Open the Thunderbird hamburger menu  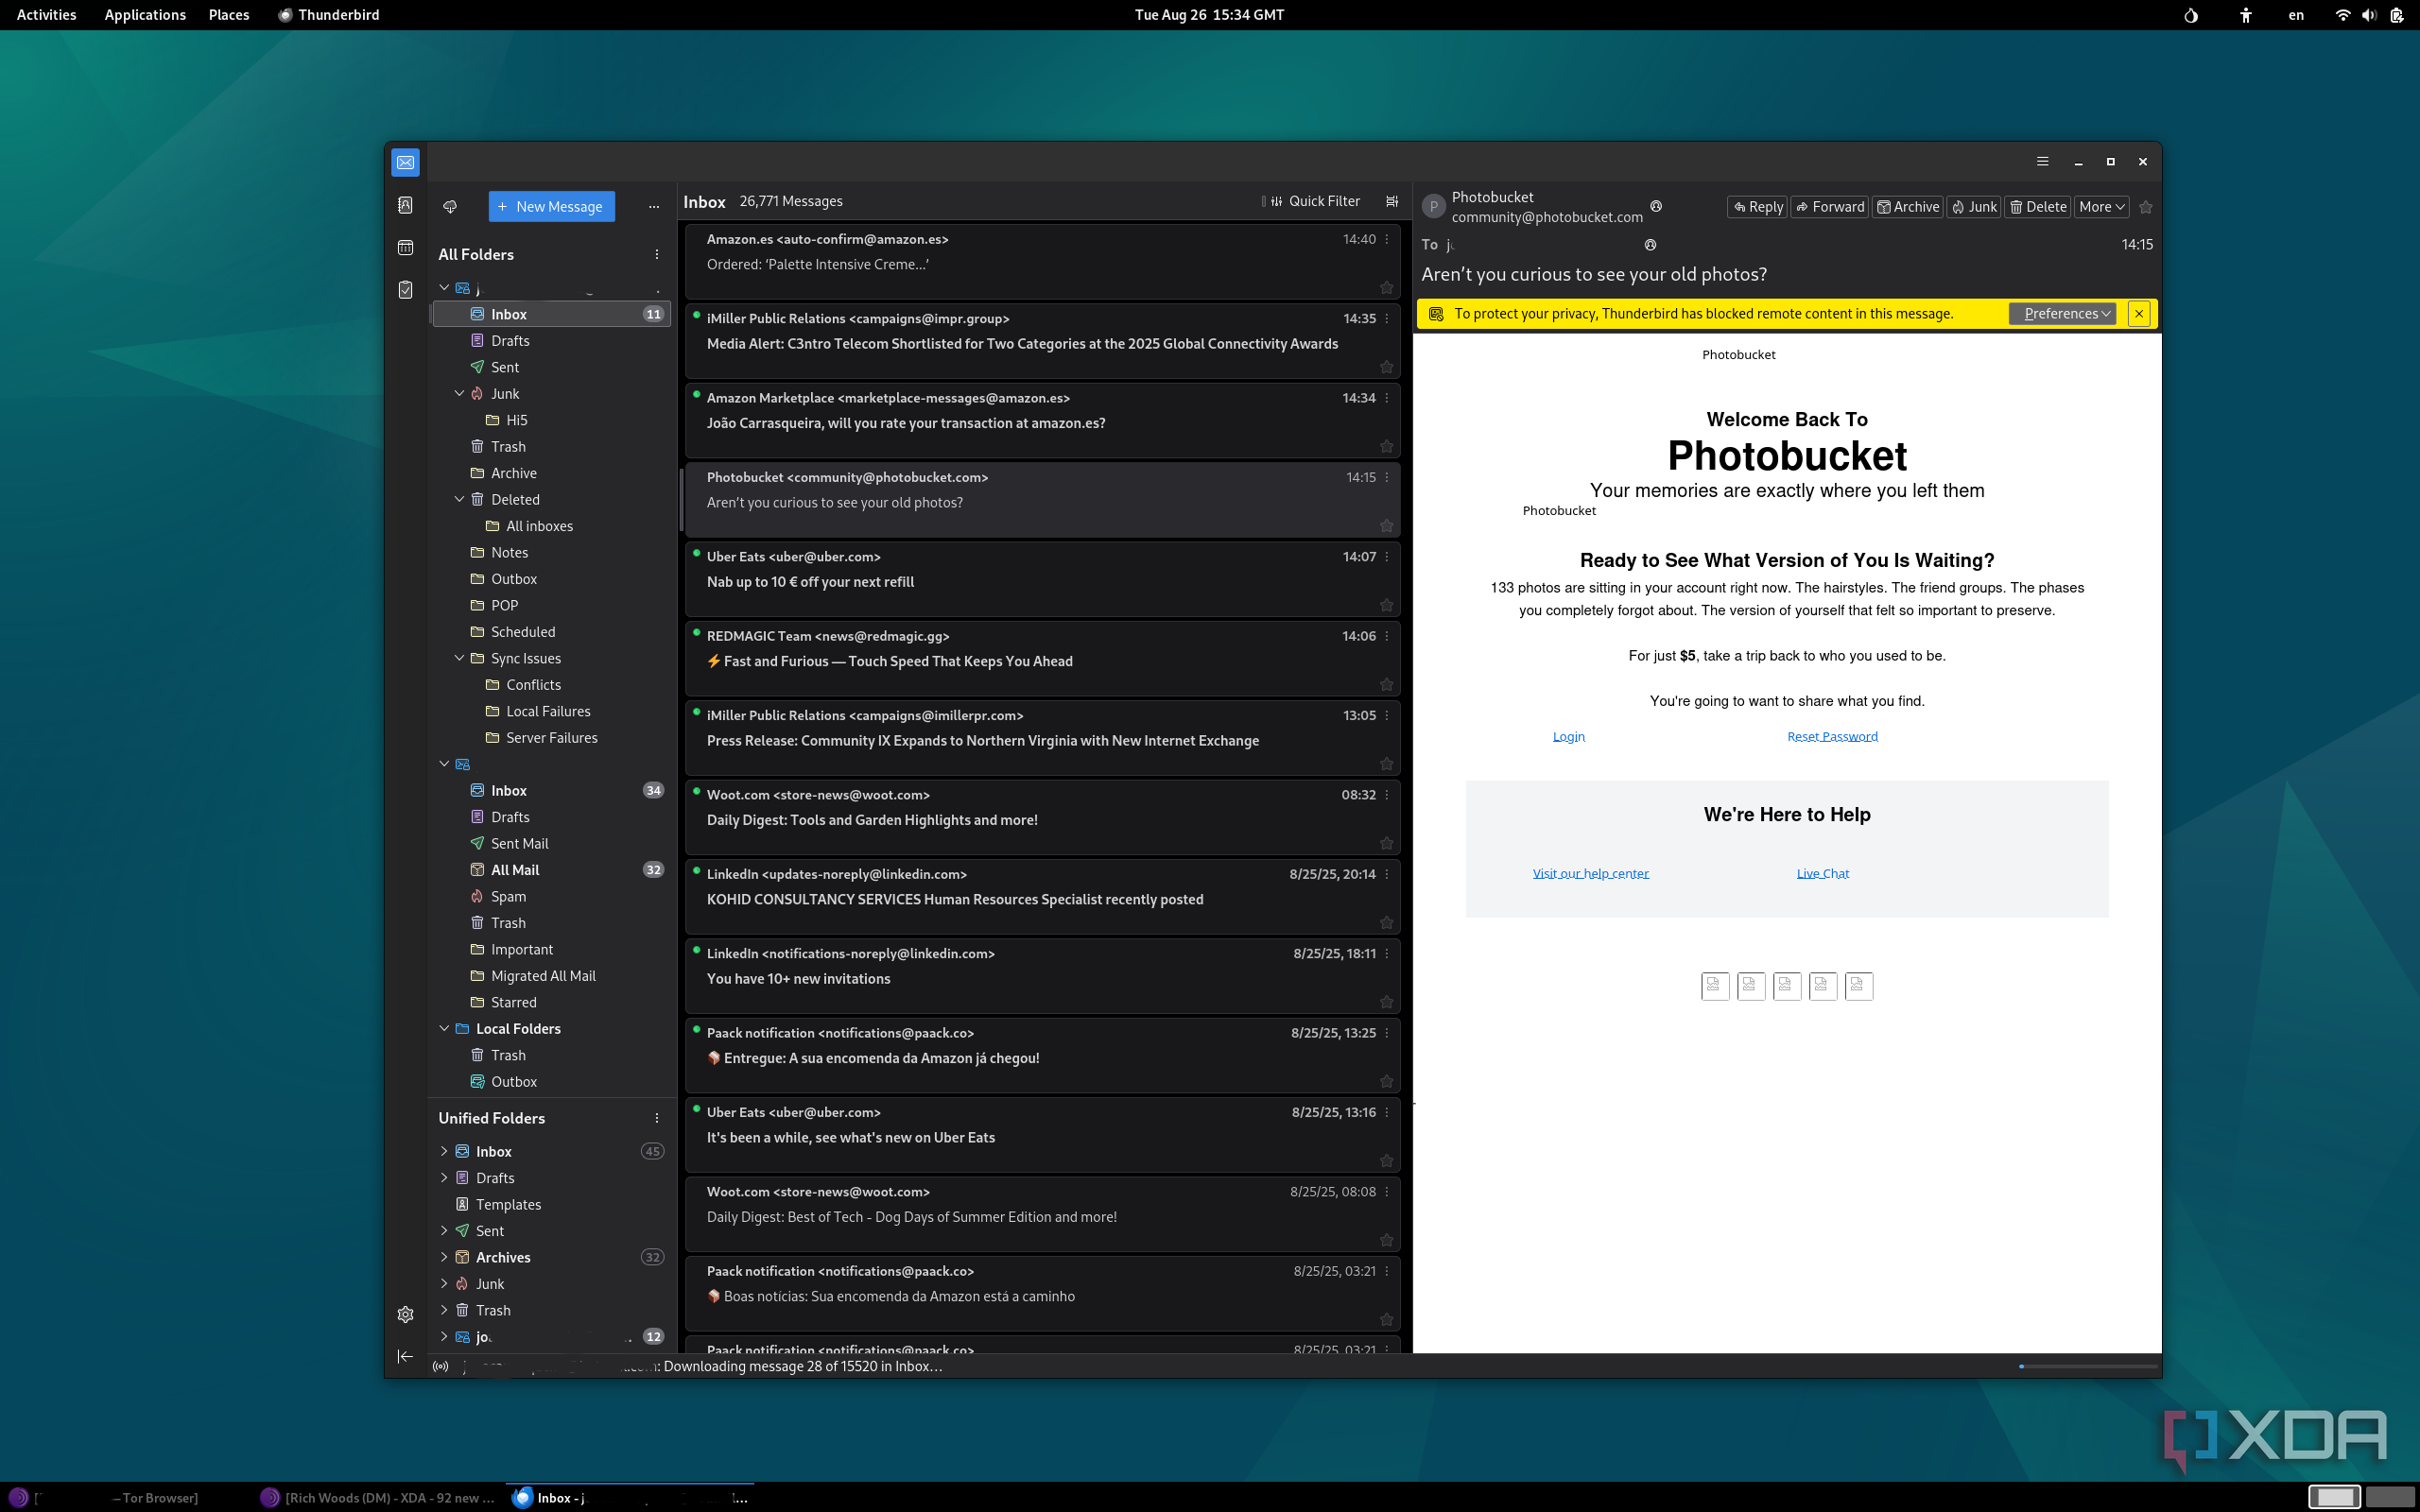tap(2043, 161)
